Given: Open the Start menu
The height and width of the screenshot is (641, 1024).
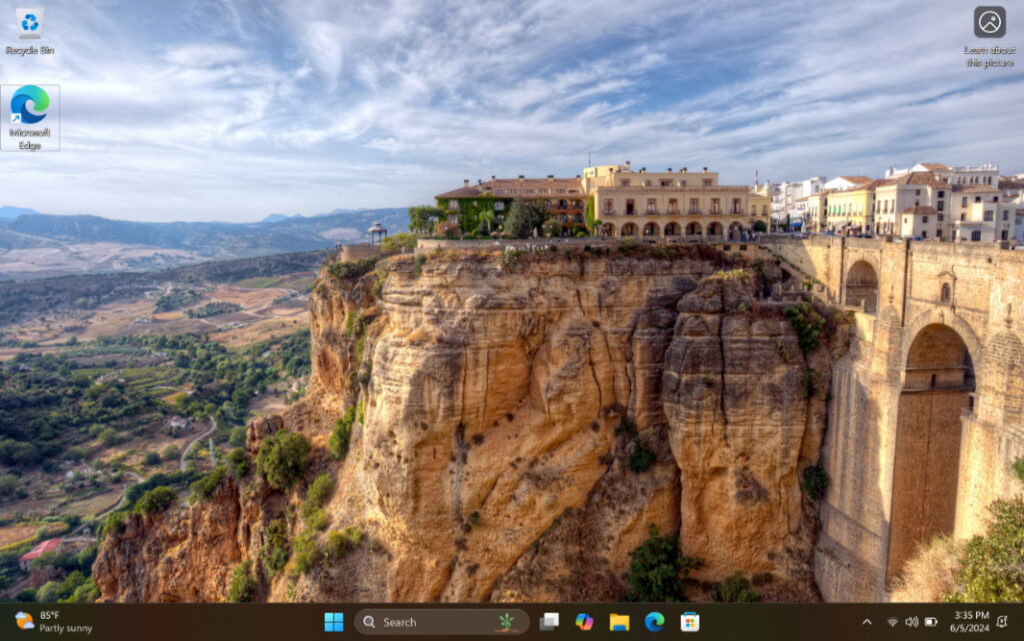Looking at the screenshot, I should pos(334,621).
